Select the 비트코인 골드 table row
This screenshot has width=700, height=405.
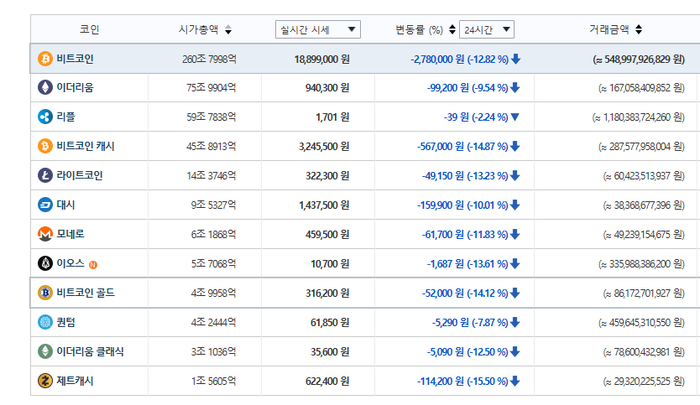tap(365, 293)
